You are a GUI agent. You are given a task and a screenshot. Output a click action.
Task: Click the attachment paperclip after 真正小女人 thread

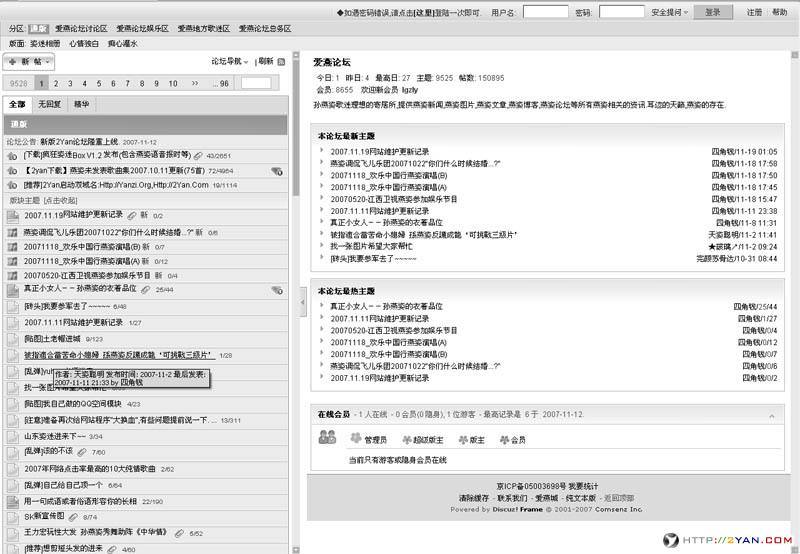[146, 289]
